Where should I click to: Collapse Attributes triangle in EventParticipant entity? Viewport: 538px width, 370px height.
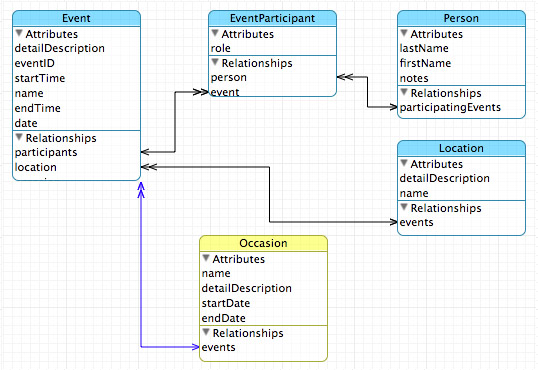(x=215, y=34)
